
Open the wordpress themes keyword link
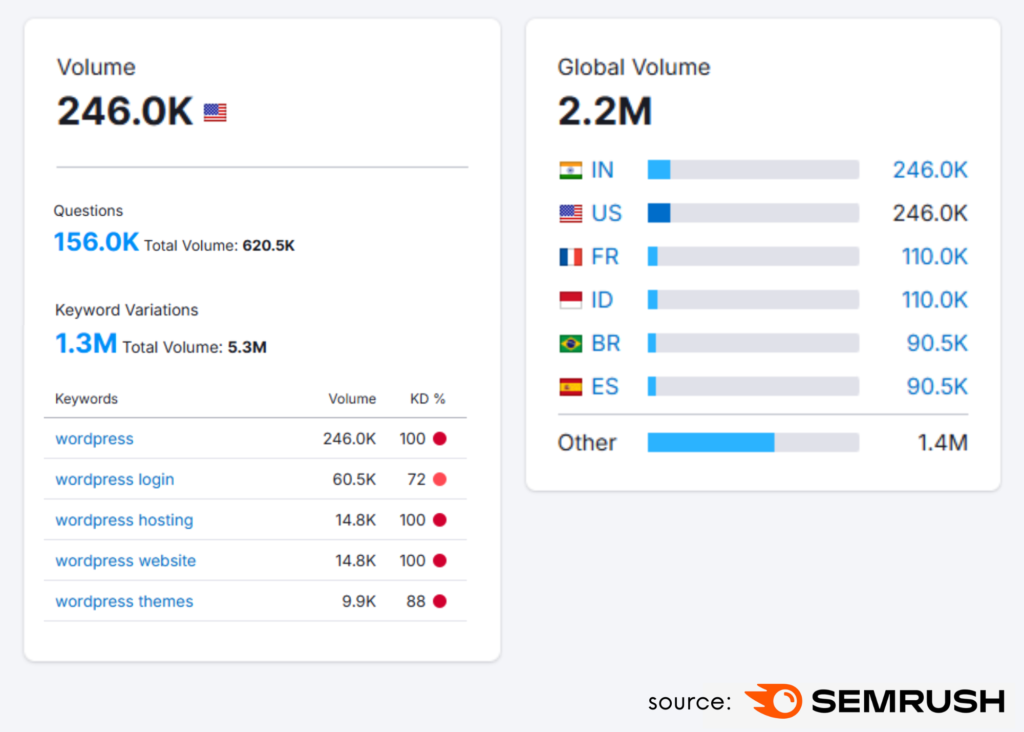[x=124, y=601]
